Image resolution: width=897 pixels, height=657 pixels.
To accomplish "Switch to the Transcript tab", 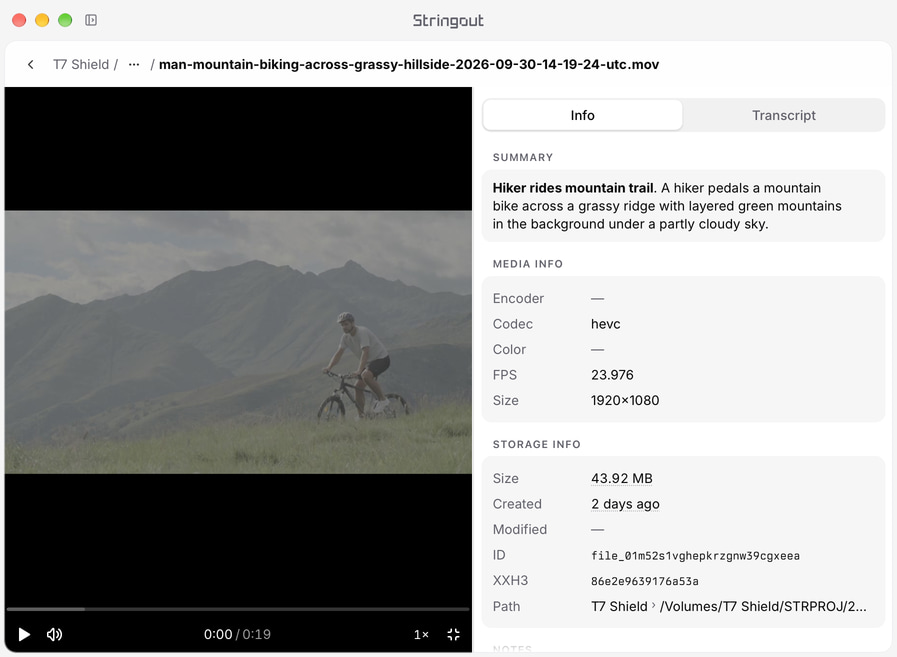I will (783, 115).
